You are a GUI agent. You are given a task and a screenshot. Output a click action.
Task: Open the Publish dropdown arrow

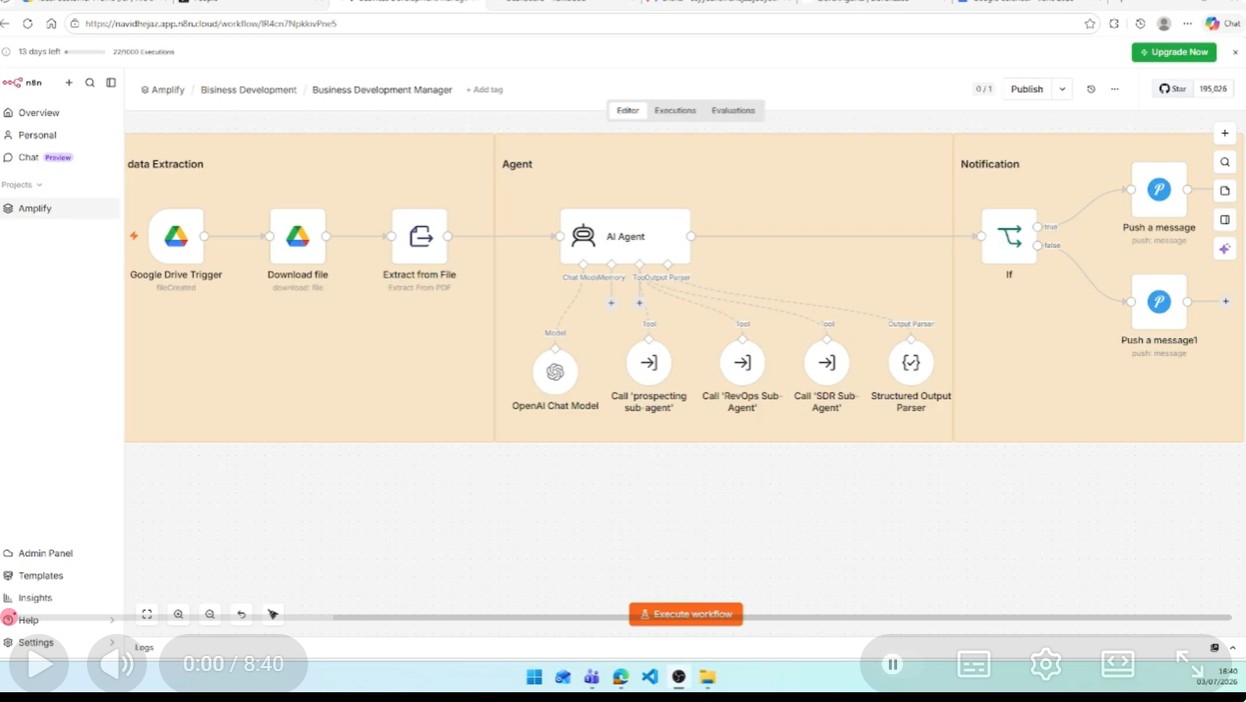click(x=1062, y=89)
